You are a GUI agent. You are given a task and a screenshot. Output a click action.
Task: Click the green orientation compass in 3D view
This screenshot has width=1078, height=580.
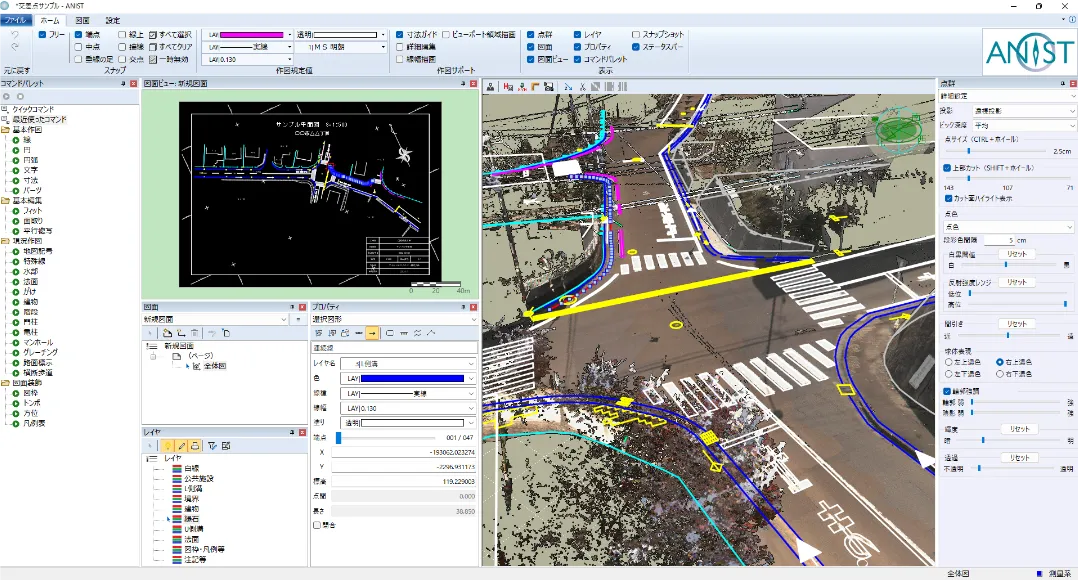[897, 129]
